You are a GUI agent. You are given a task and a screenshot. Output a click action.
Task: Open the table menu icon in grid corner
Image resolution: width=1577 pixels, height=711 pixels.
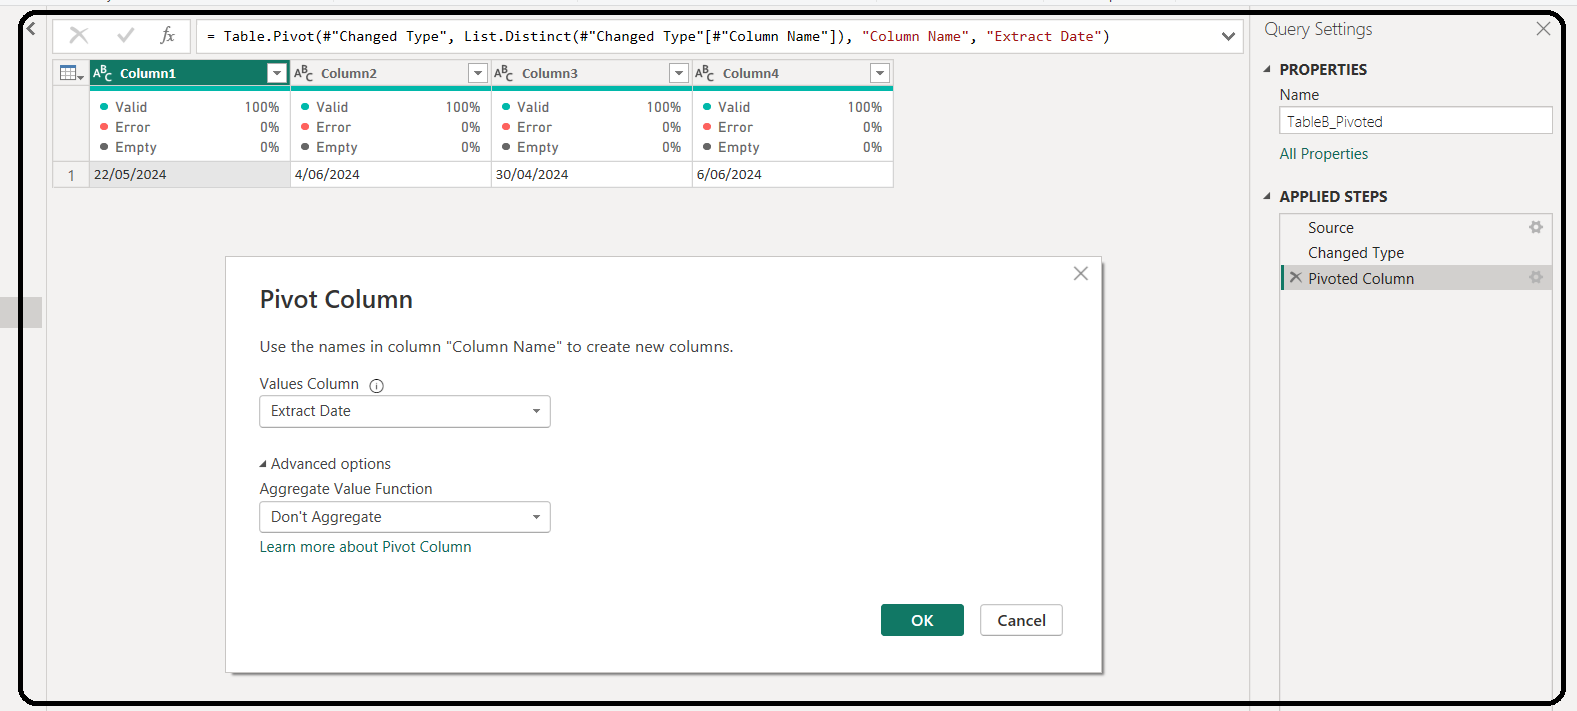pos(71,73)
